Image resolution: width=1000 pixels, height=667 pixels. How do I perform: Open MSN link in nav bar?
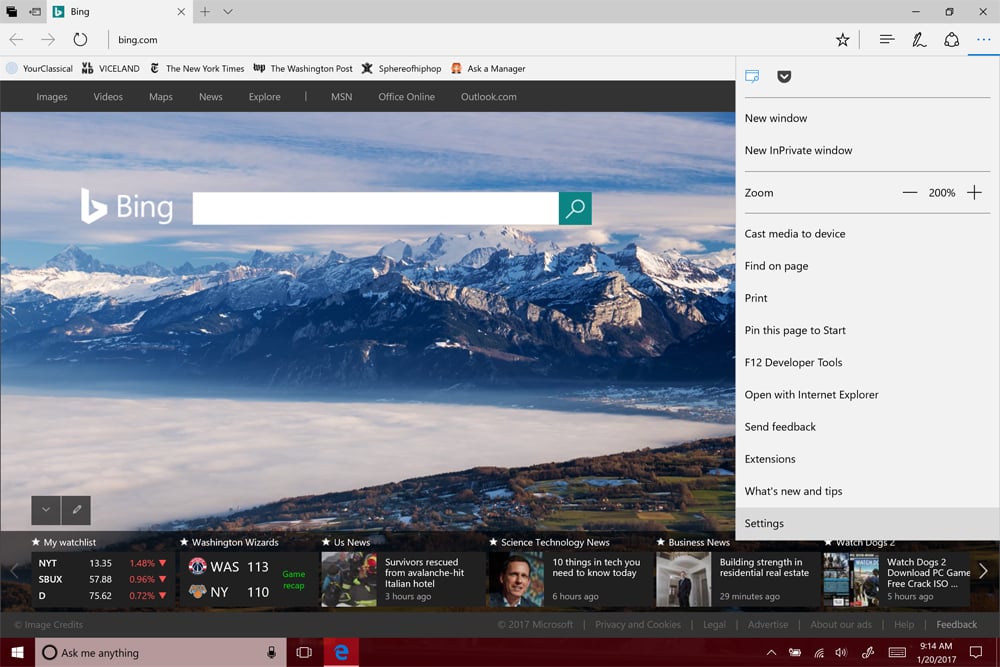click(341, 97)
